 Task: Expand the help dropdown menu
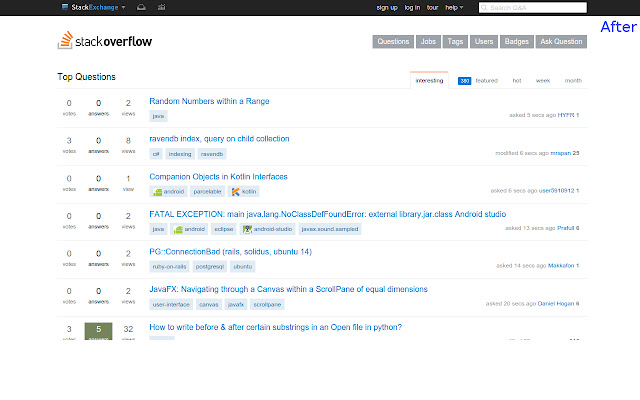454,7
